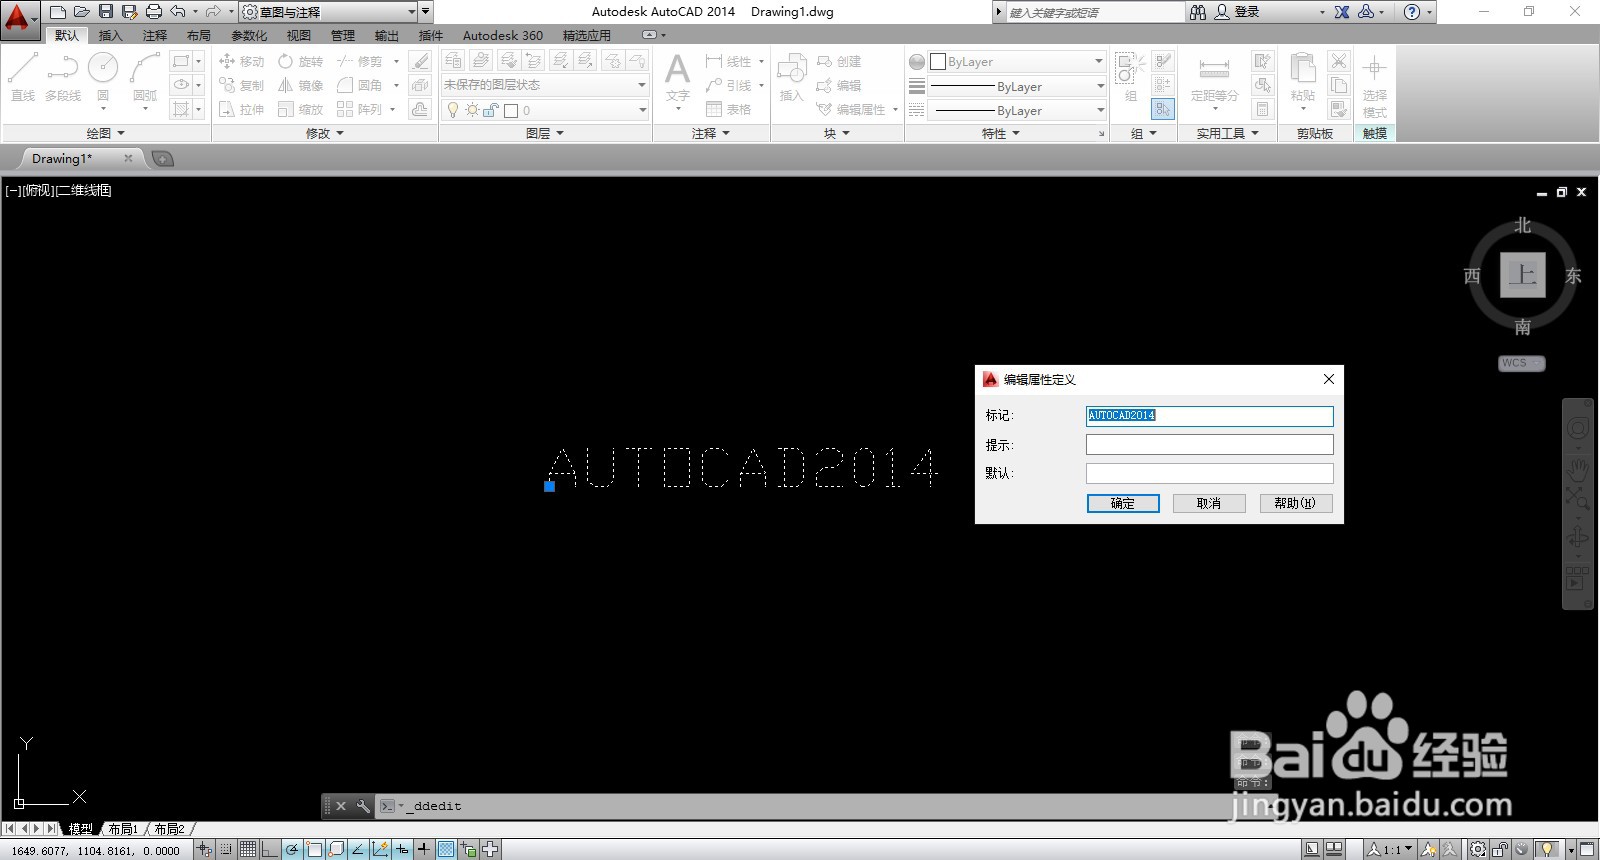The height and width of the screenshot is (860, 1600).
Task: Save the drawing with the floppy icon
Action: click(105, 12)
